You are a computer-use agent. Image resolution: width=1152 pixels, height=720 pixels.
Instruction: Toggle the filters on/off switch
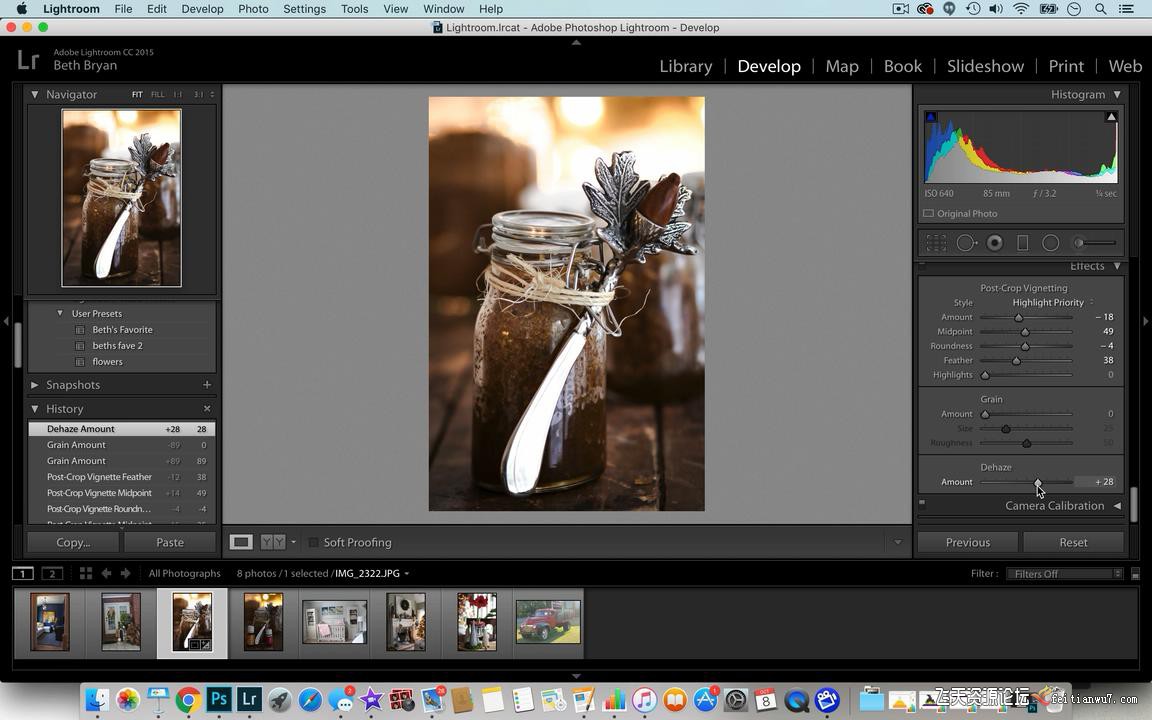point(1135,574)
